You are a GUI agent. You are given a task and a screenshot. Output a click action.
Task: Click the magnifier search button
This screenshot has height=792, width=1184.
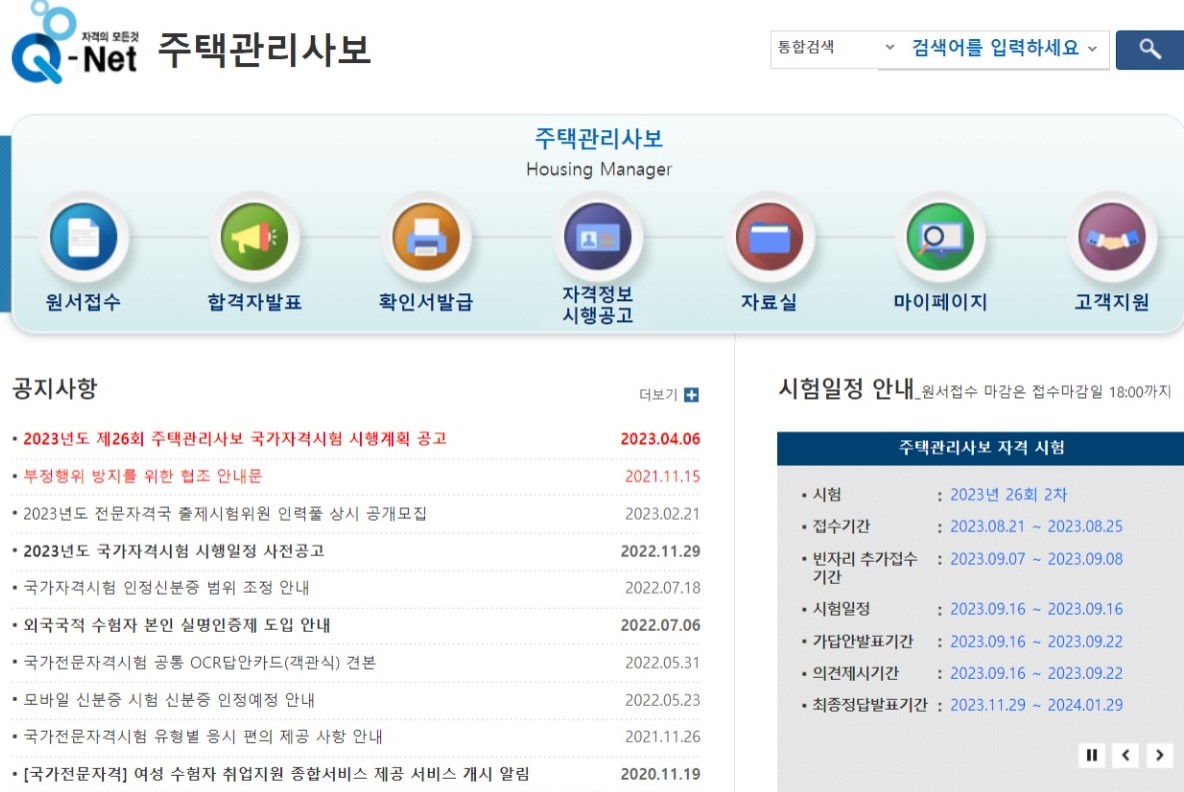point(1149,50)
